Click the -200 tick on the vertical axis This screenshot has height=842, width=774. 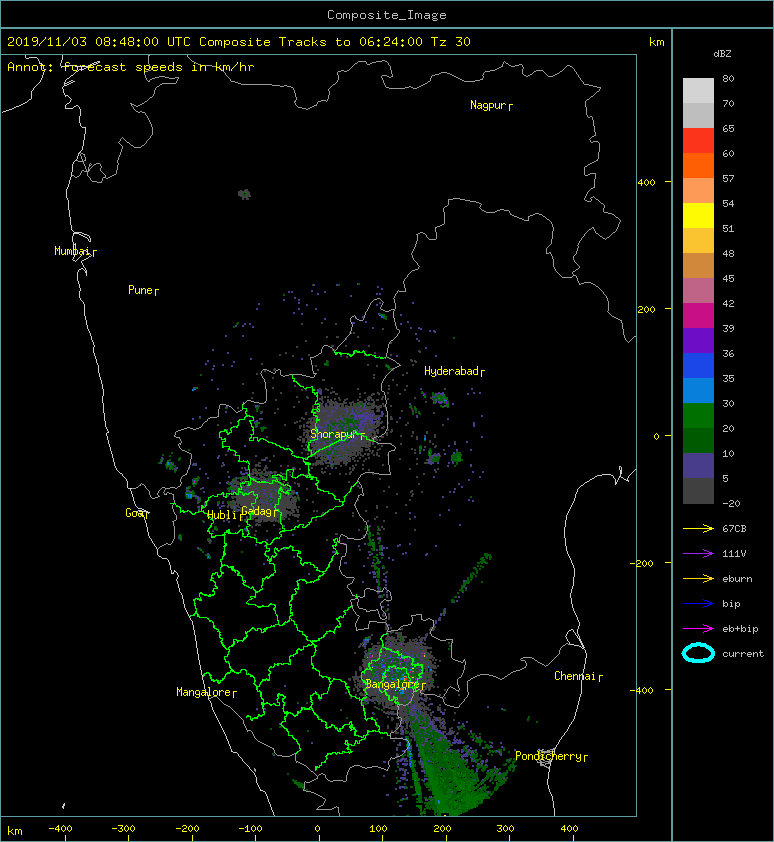click(642, 563)
